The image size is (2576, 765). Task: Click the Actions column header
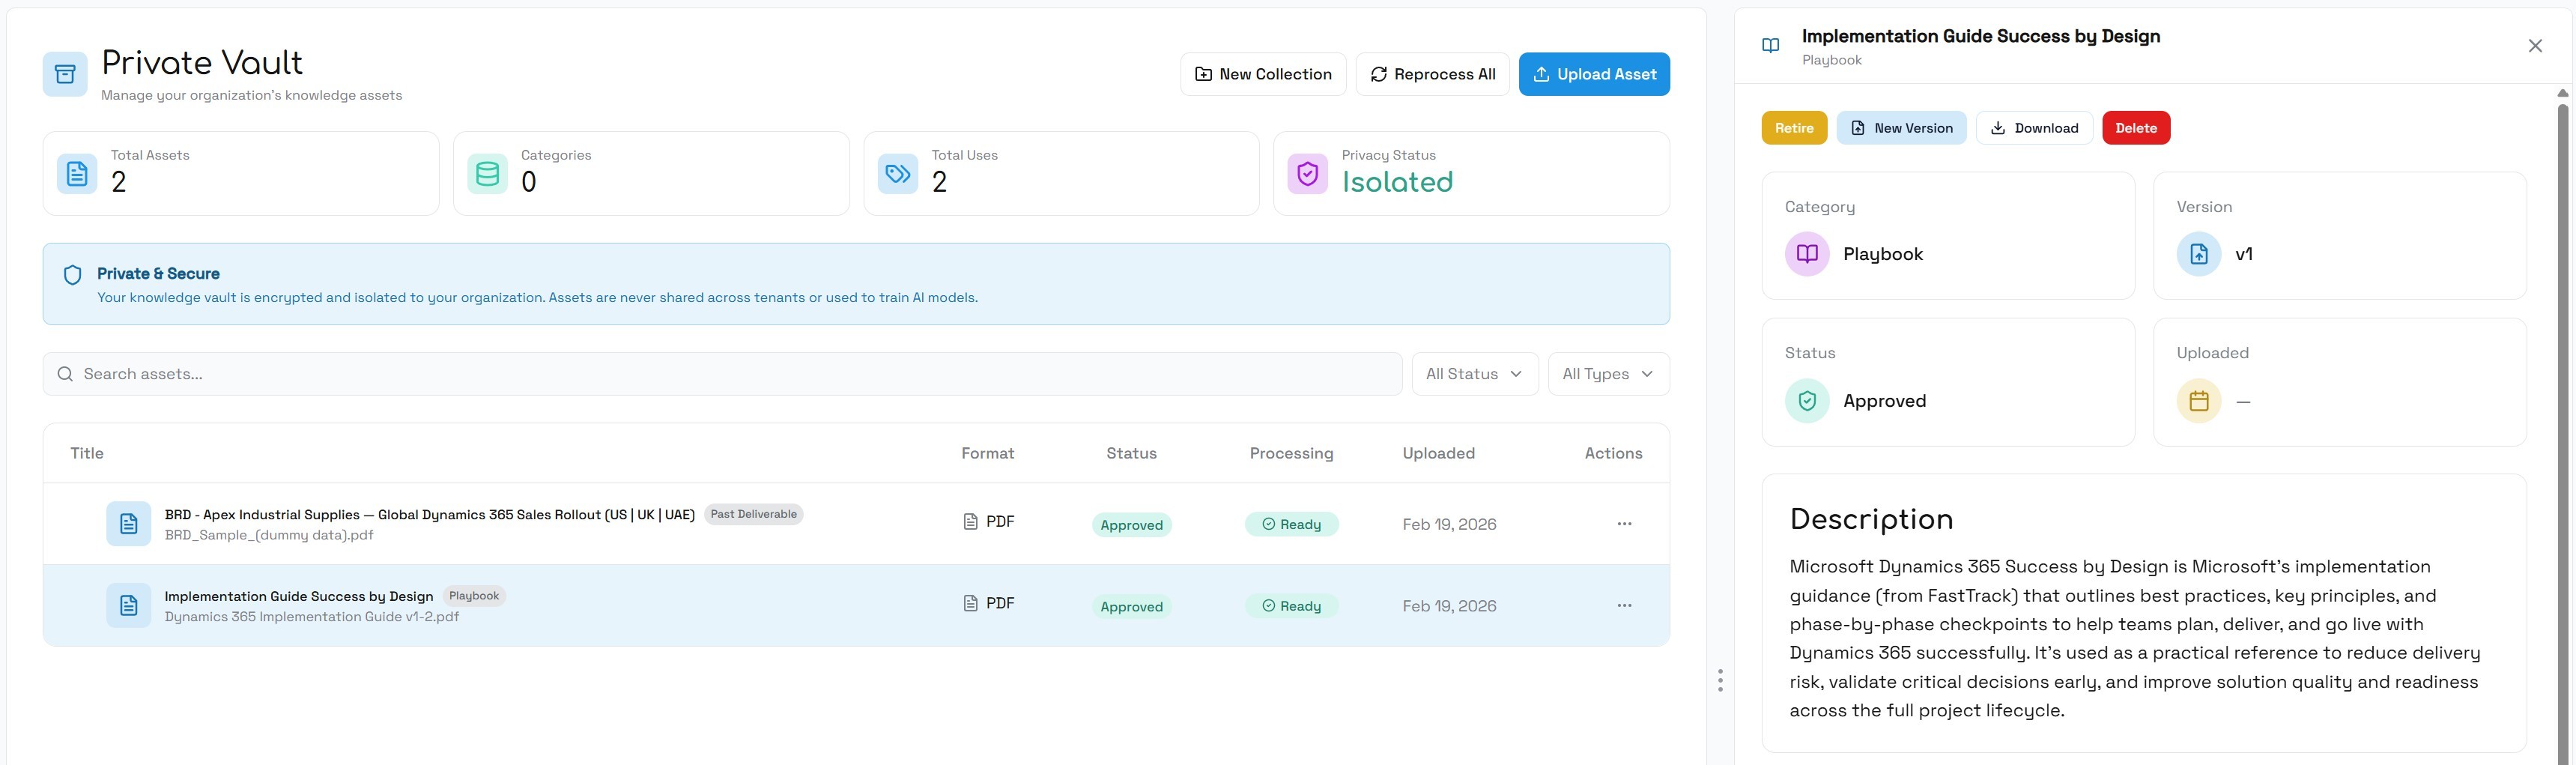tap(1613, 454)
